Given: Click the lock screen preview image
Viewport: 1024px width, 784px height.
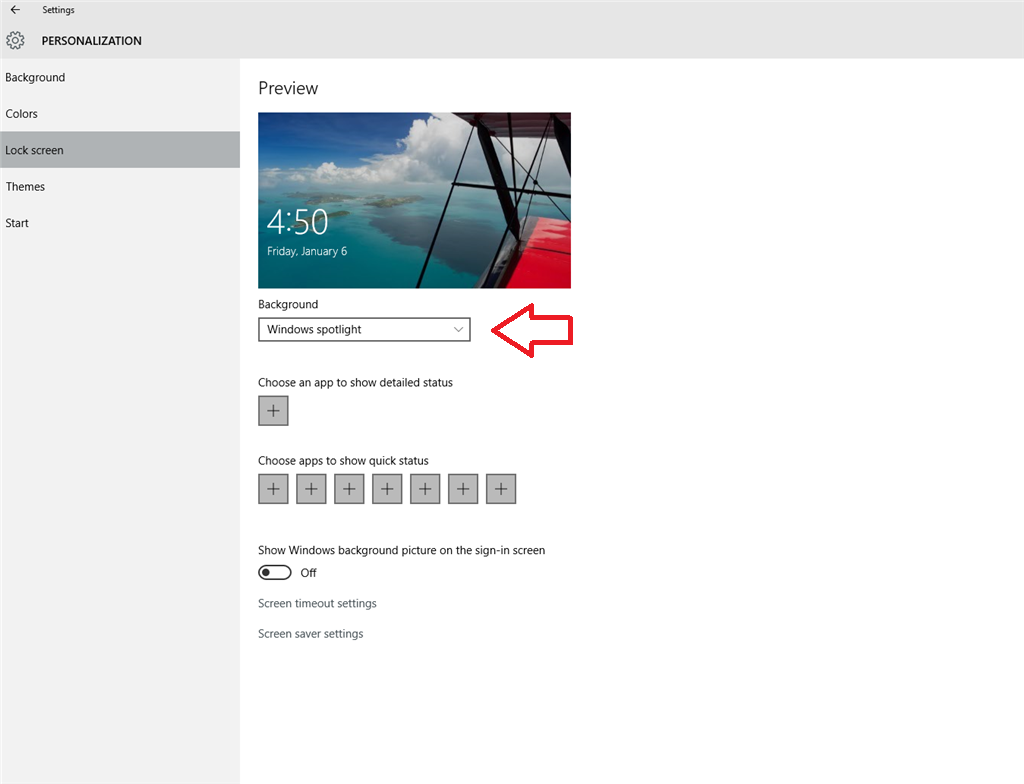Looking at the screenshot, I should coord(414,200).
